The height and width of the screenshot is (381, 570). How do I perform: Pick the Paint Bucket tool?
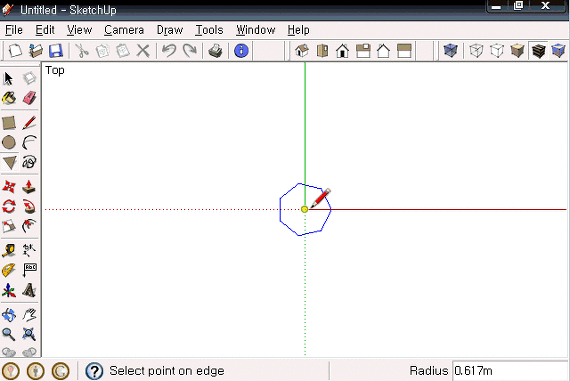click(x=9, y=98)
